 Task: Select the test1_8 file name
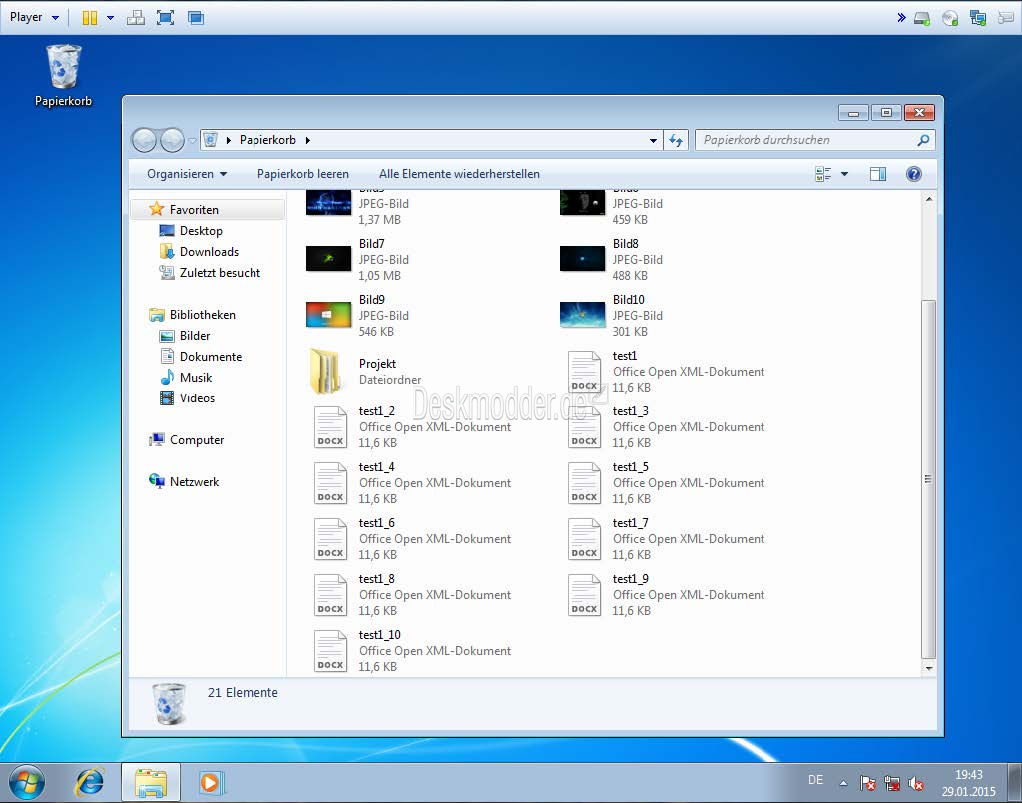tap(376, 579)
